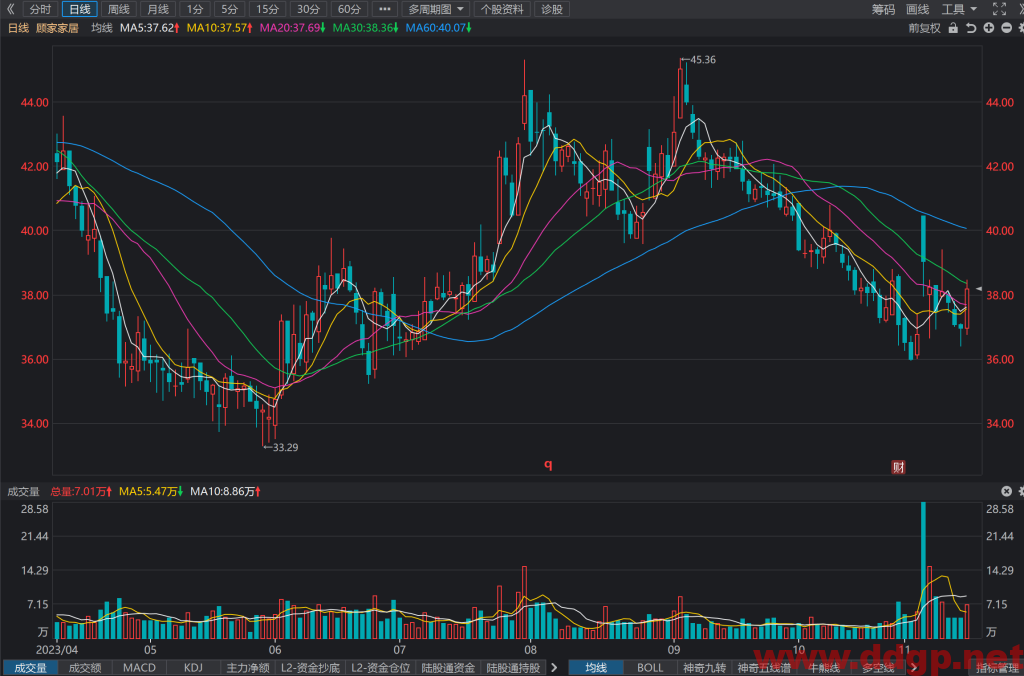Open chart settings gear icon at top right

[x=1021, y=28]
